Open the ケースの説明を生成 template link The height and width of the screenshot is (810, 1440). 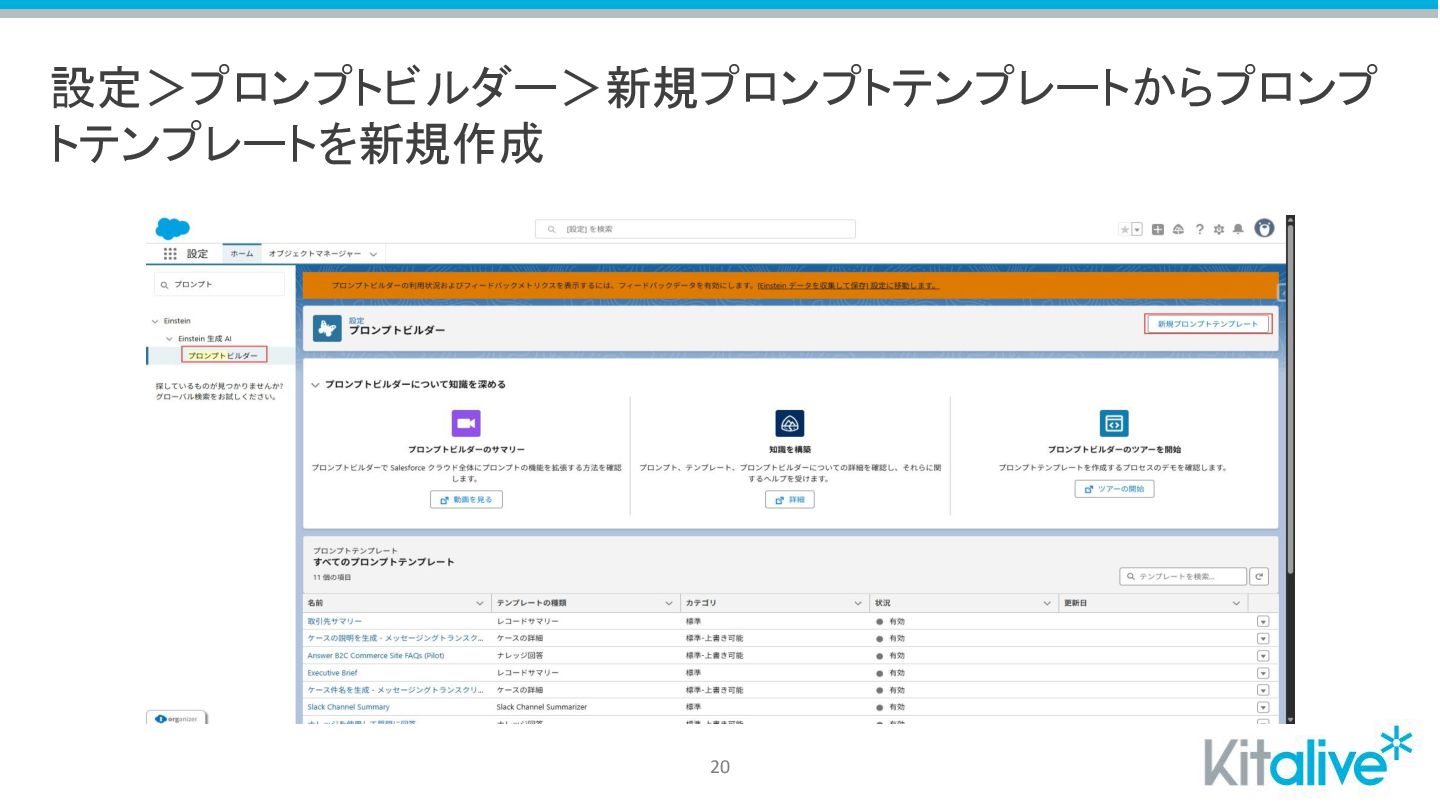(396, 638)
